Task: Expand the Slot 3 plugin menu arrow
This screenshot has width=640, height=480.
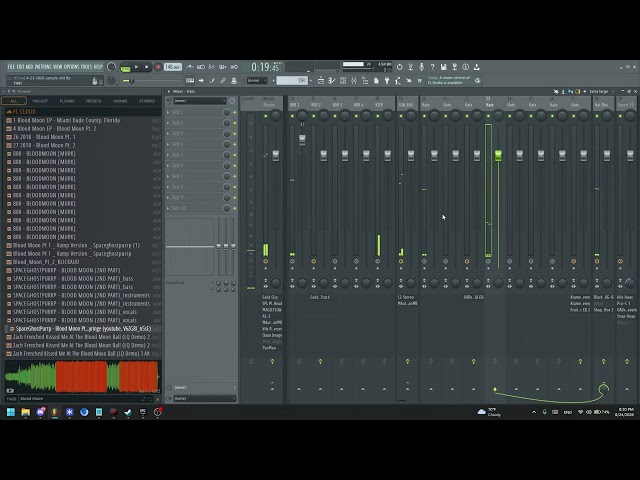Action: [168, 133]
